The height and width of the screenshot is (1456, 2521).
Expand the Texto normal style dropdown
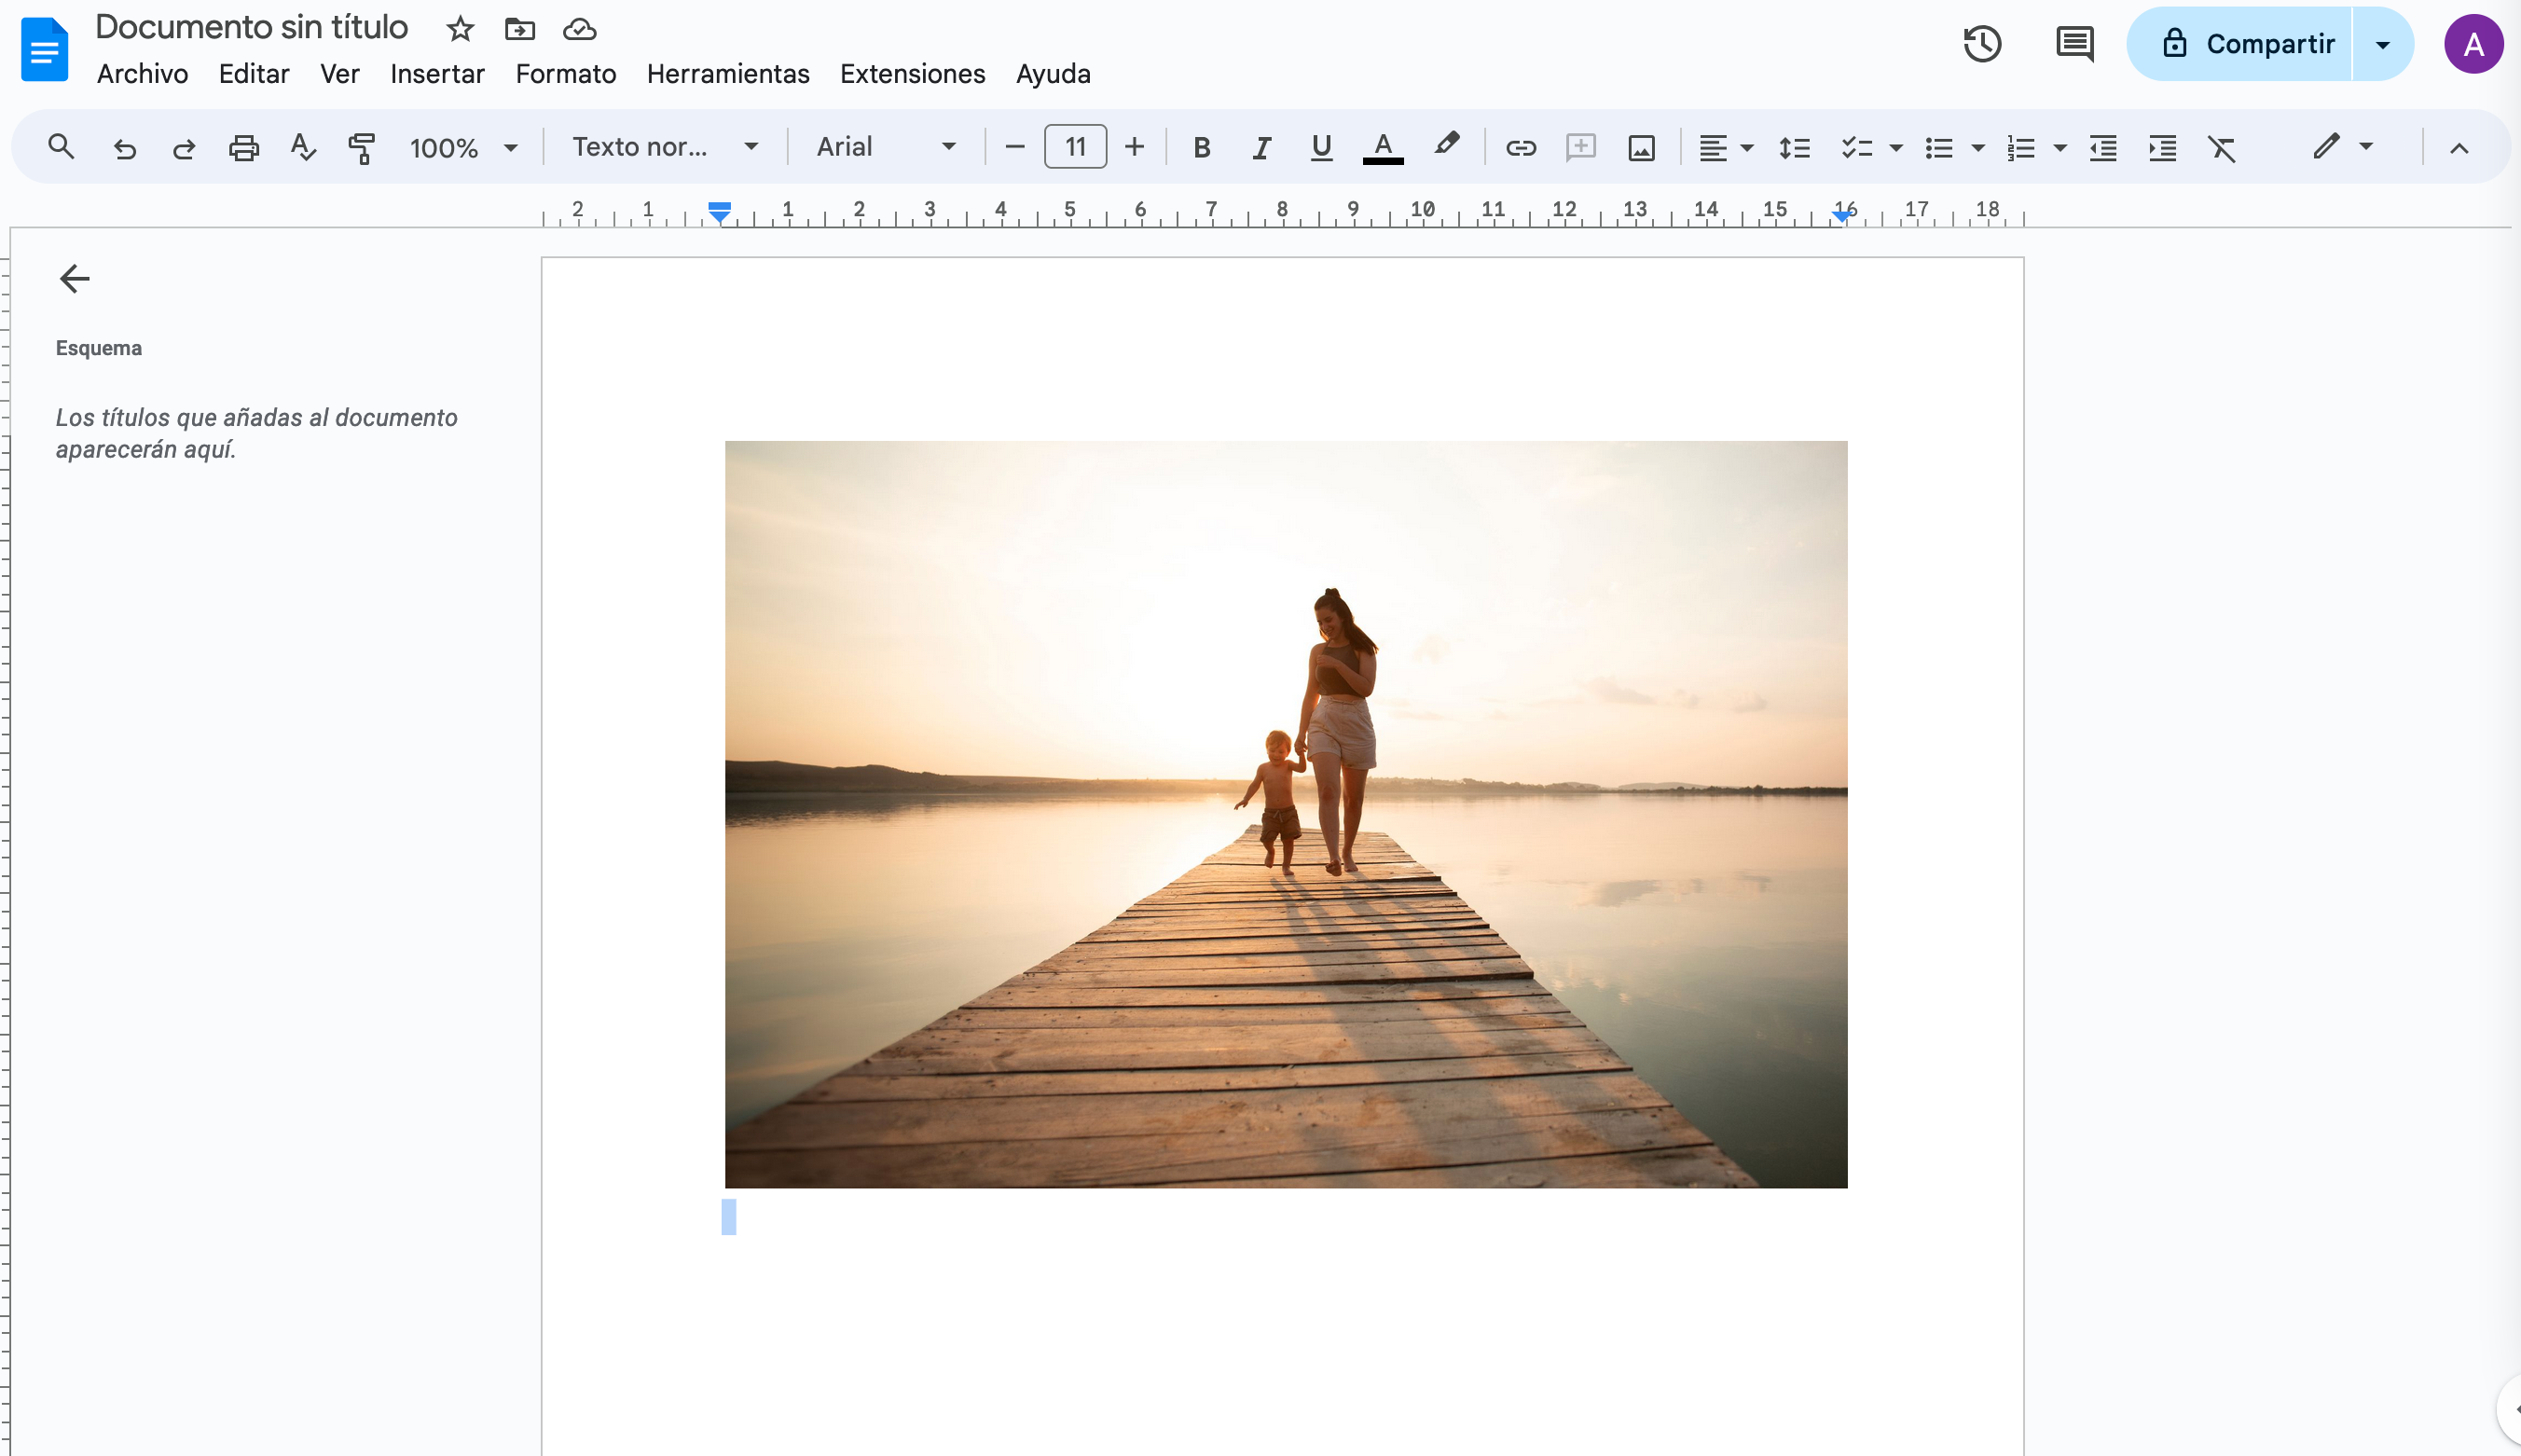(665, 147)
